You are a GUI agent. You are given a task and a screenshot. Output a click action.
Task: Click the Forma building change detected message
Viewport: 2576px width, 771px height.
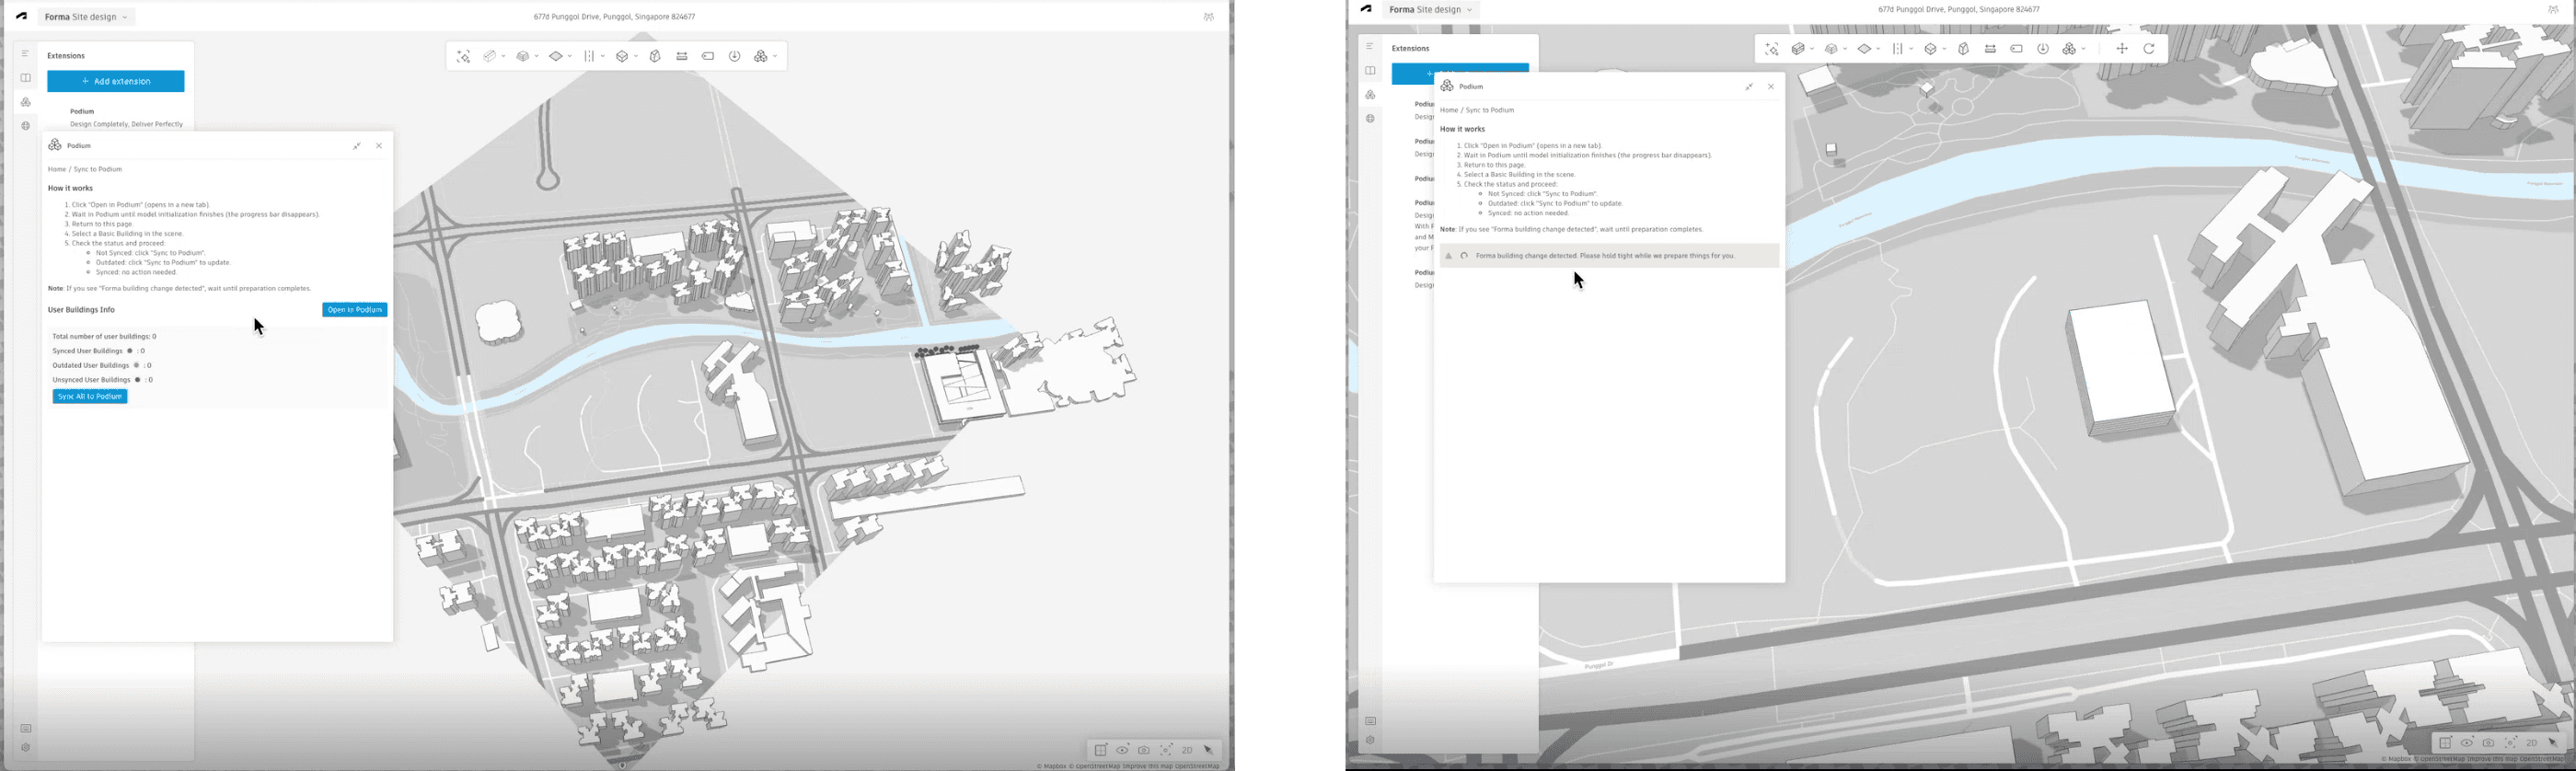pos(1609,256)
